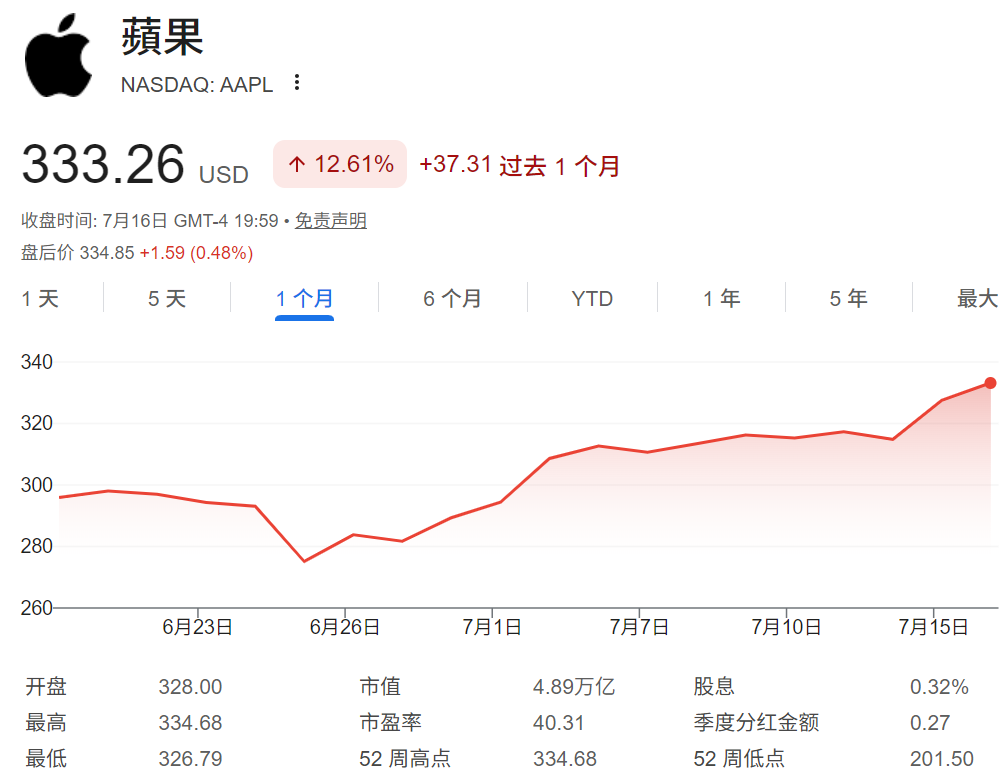Image resolution: width=1005 pixels, height=776 pixels.
Task: Click the 7月10日 date axis label
Action: coord(786,627)
